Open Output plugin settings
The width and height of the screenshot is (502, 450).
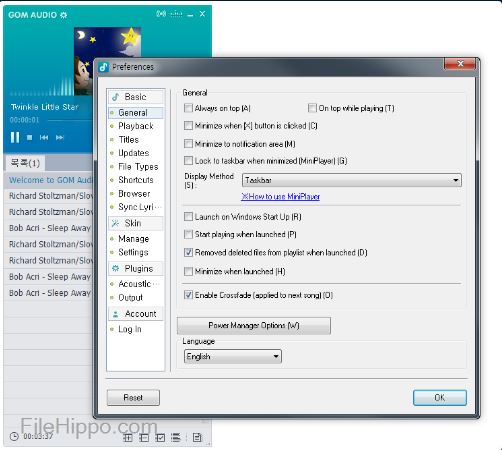(x=131, y=297)
